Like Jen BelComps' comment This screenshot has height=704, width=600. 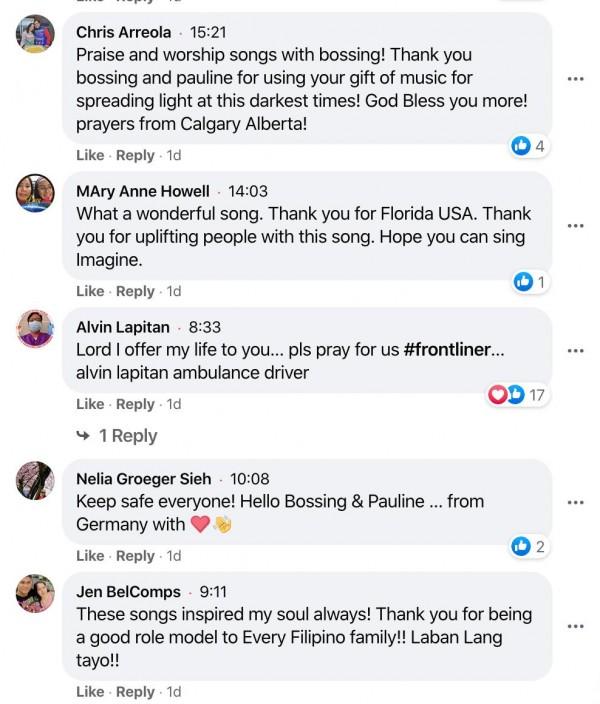tap(90, 692)
